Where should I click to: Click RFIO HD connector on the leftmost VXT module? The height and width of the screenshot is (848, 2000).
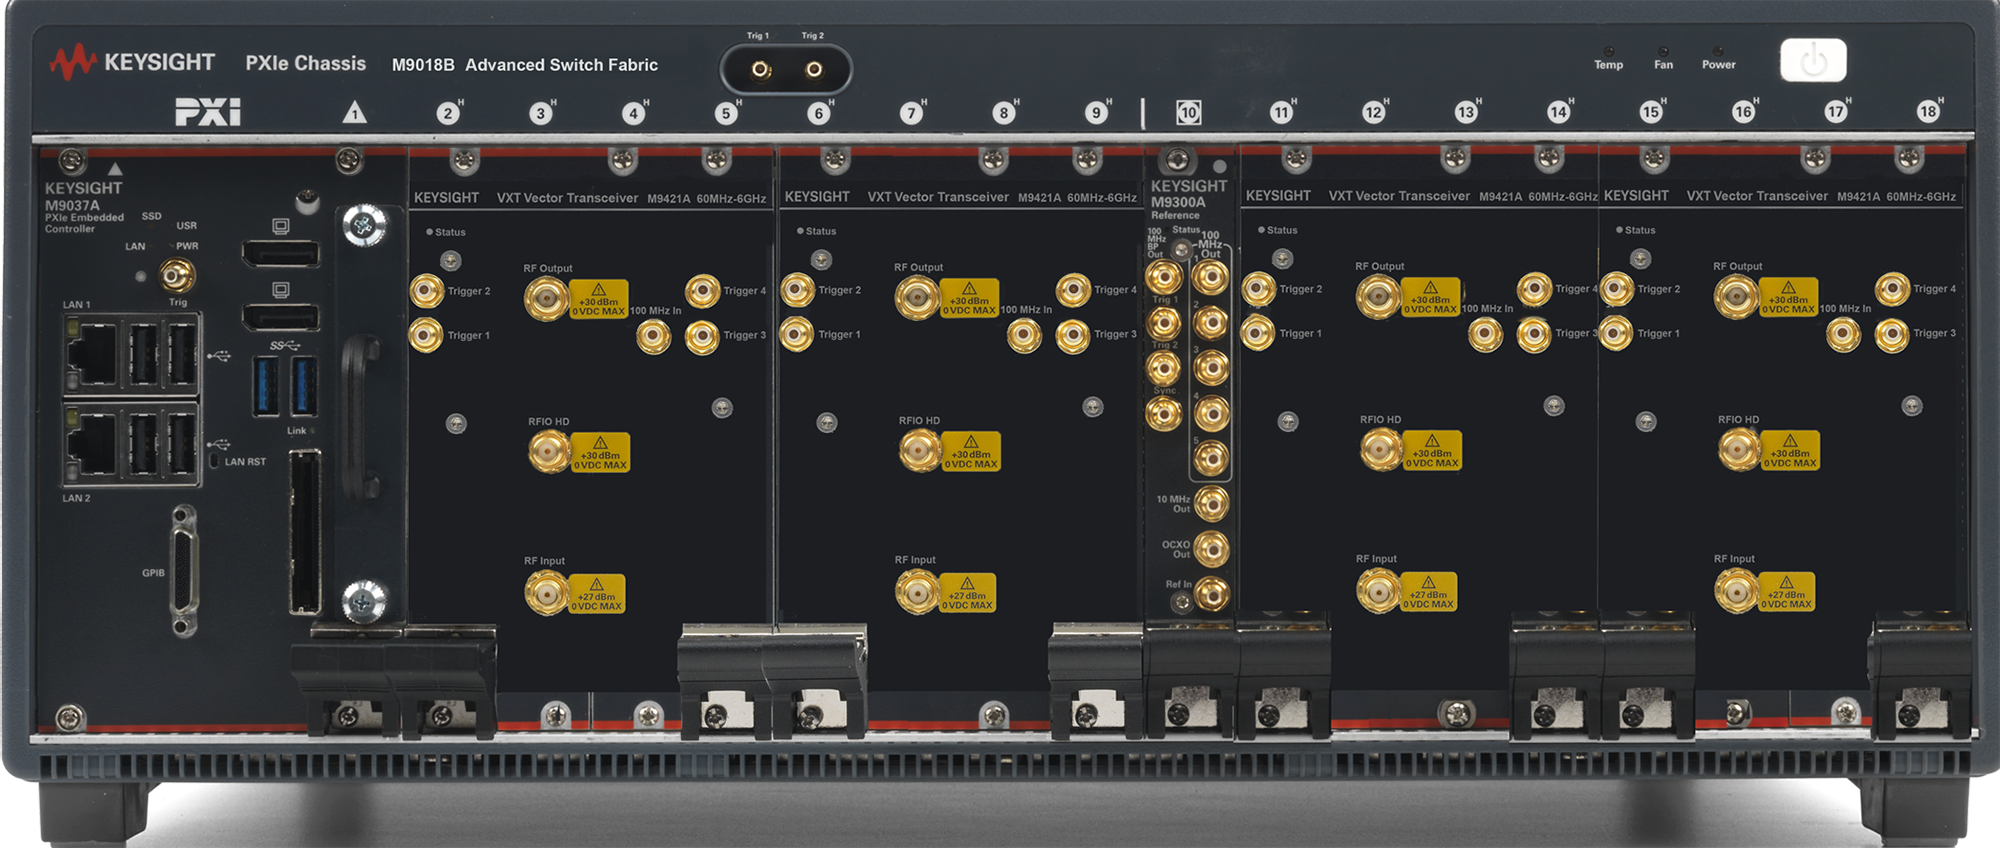[x=549, y=452]
